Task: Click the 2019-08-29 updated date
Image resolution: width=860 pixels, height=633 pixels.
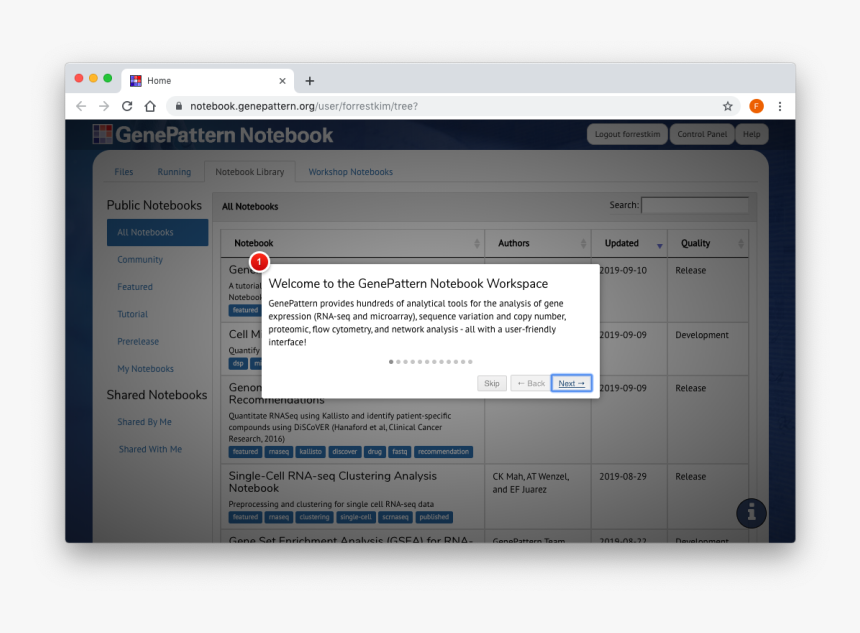Action: 623,477
